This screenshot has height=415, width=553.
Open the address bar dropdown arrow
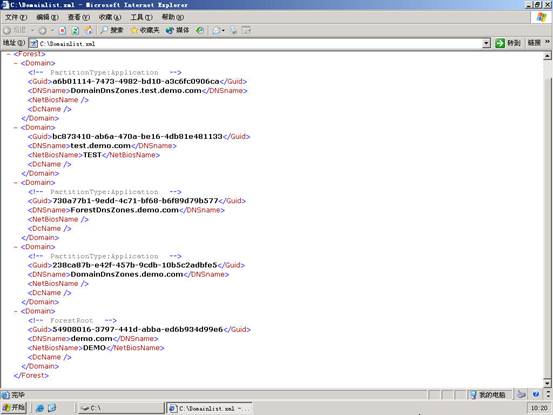point(486,43)
